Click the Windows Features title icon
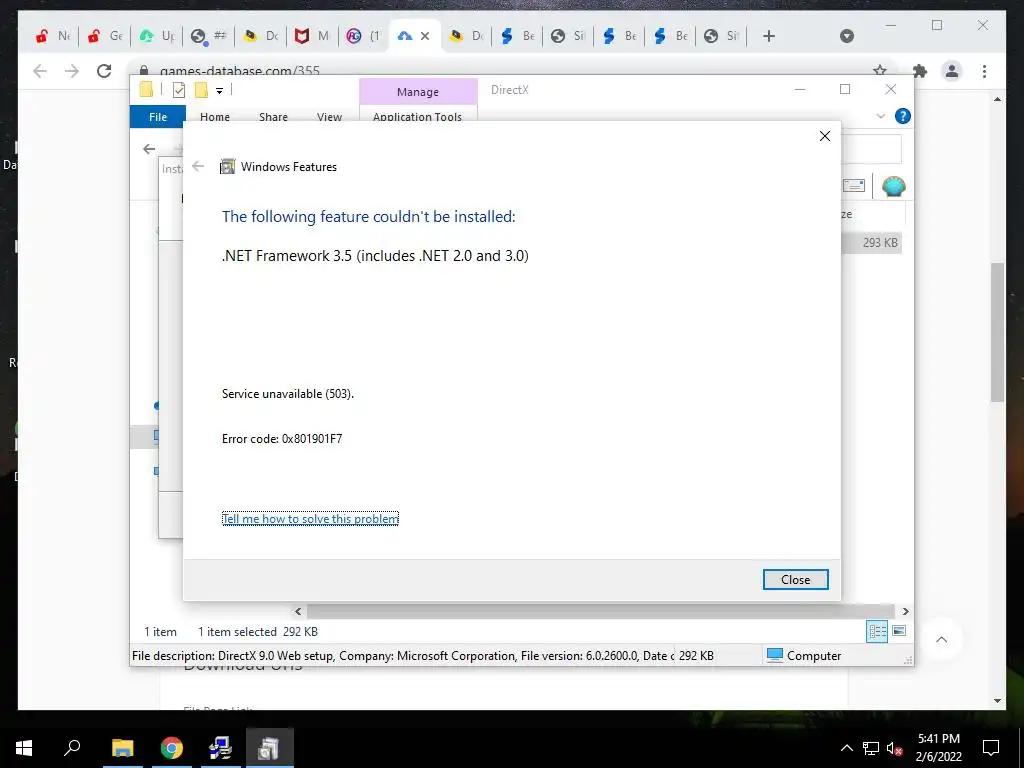This screenshot has width=1024, height=768. tap(227, 167)
